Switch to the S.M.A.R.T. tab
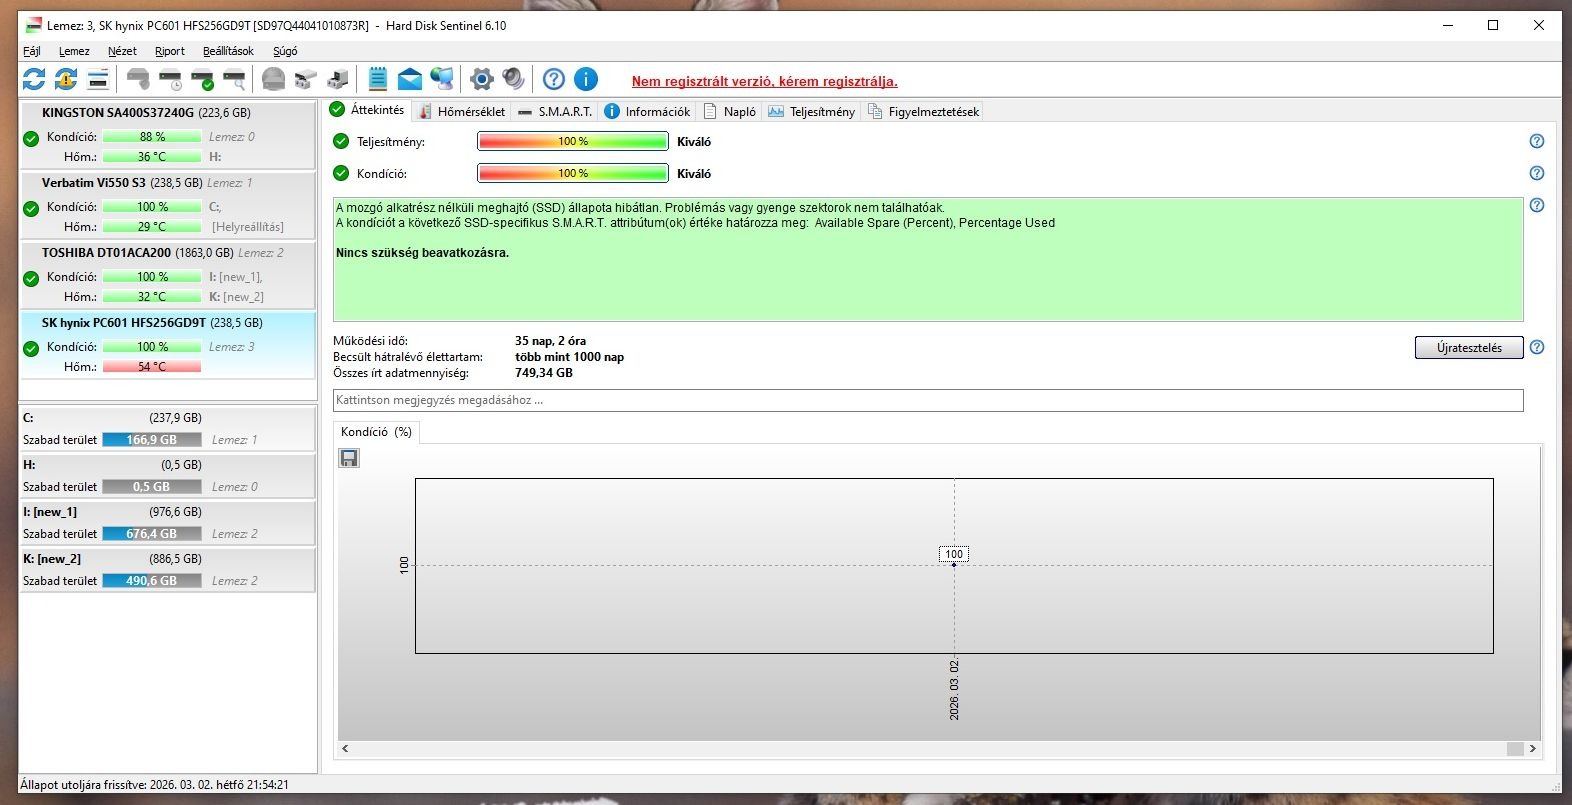The width and height of the screenshot is (1572, 805). pos(555,111)
